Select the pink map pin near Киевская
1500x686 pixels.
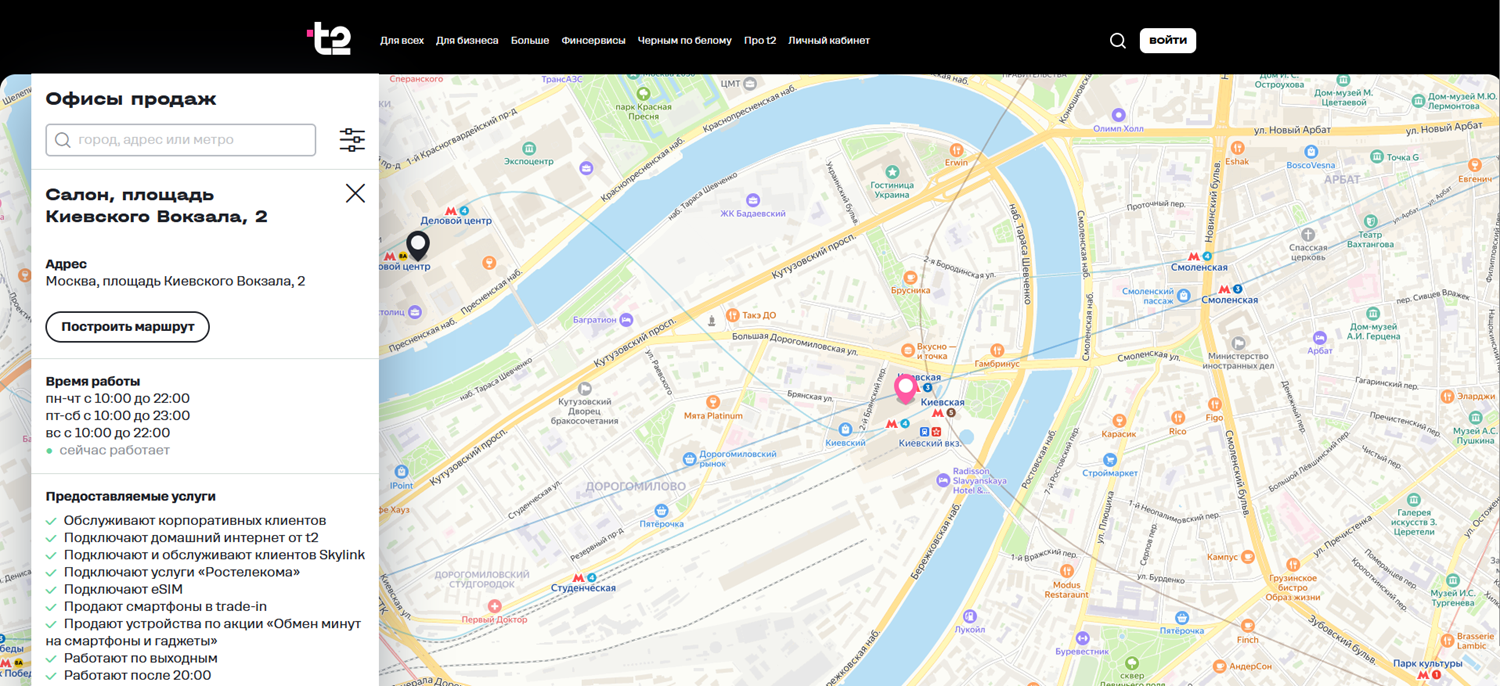pos(906,388)
